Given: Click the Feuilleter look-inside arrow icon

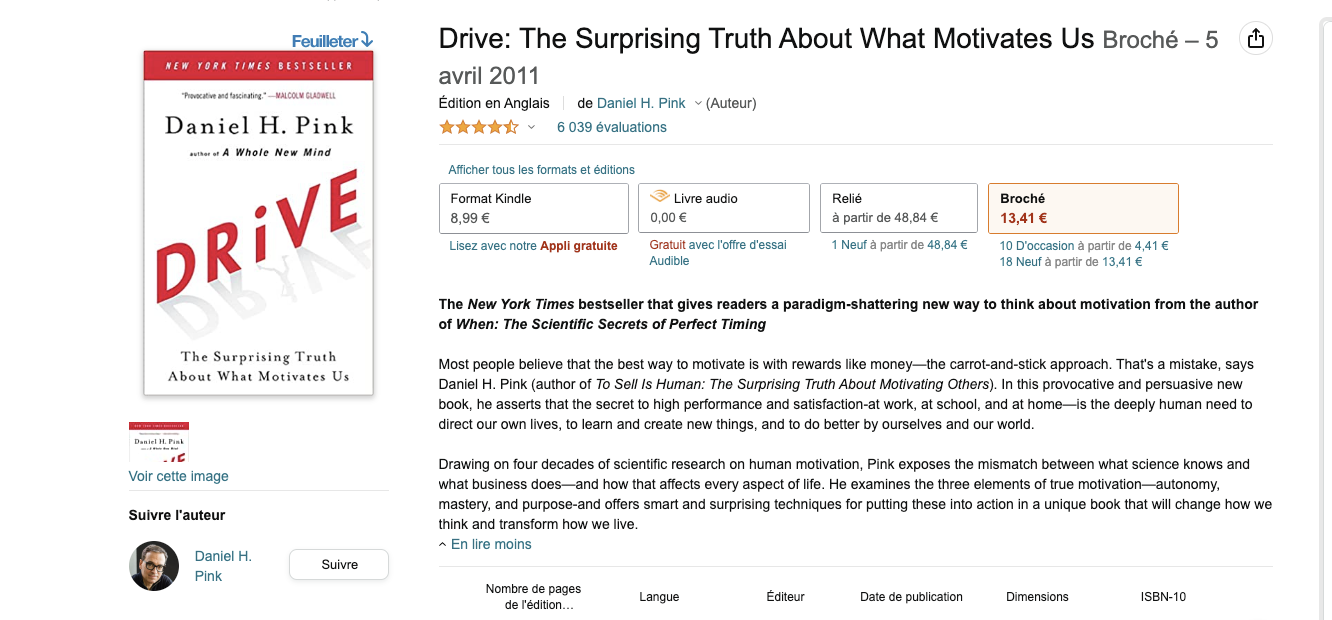Looking at the screenshot, I should pos(366,40).
